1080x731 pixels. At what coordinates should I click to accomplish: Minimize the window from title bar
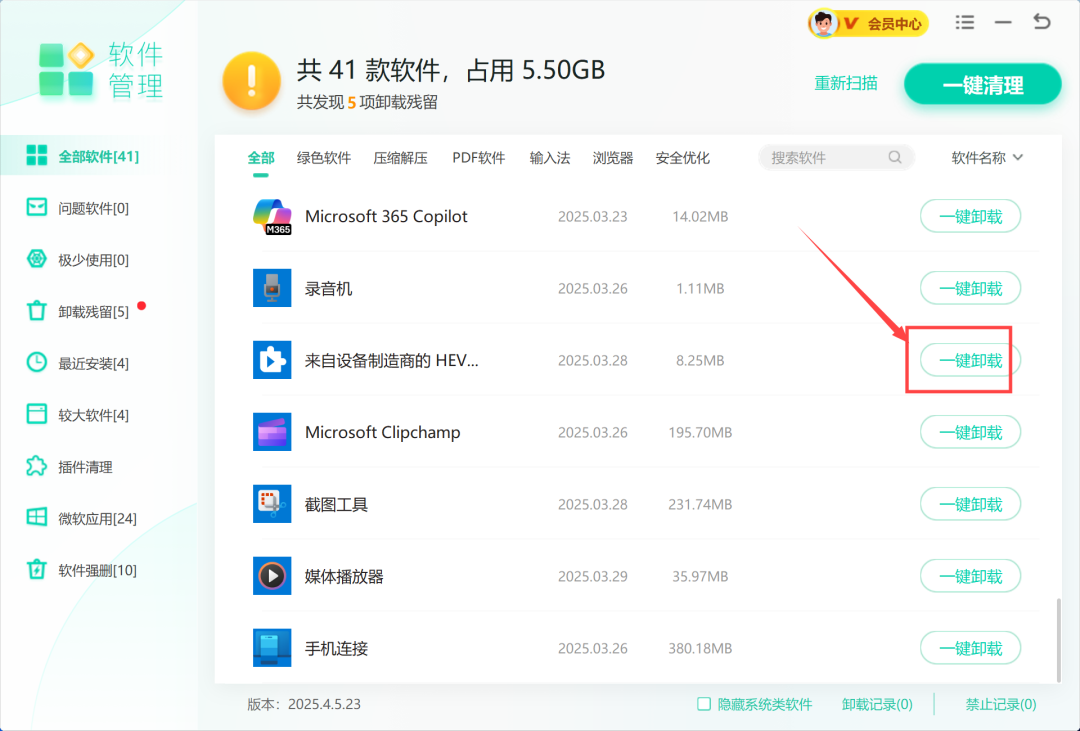pyautogui.click(x=1004, y=23)
